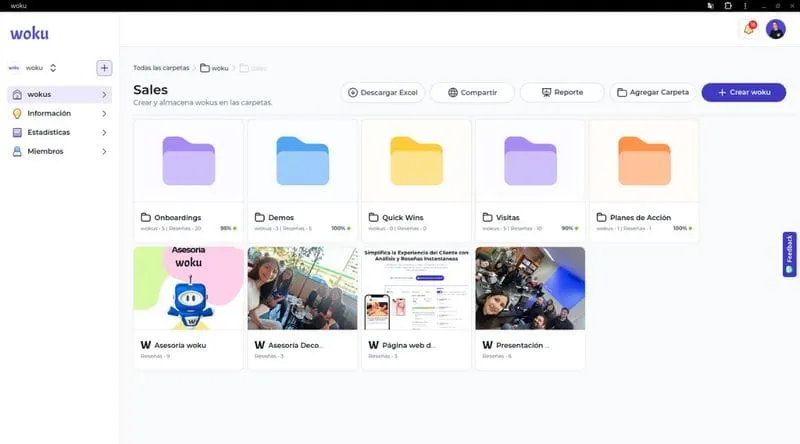Click the Onboardings folder name
Screen dimensions: 800x444
pos(178,217)
